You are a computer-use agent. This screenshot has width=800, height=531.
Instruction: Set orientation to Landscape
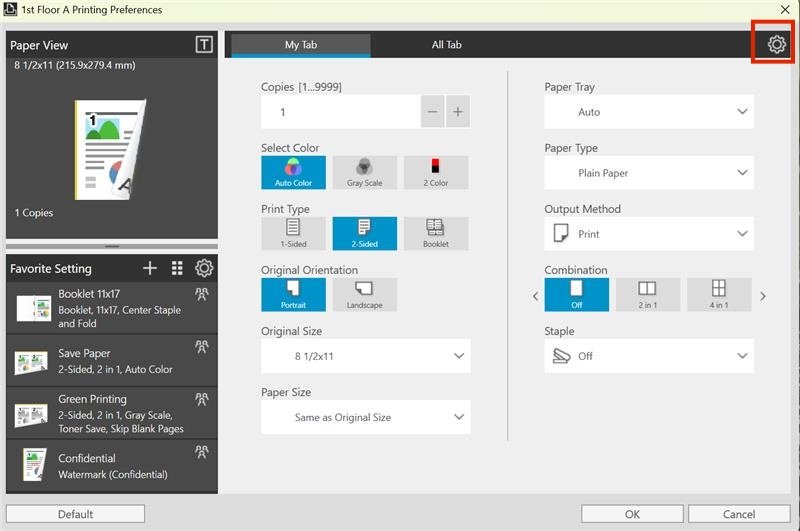tap(364, 294)
